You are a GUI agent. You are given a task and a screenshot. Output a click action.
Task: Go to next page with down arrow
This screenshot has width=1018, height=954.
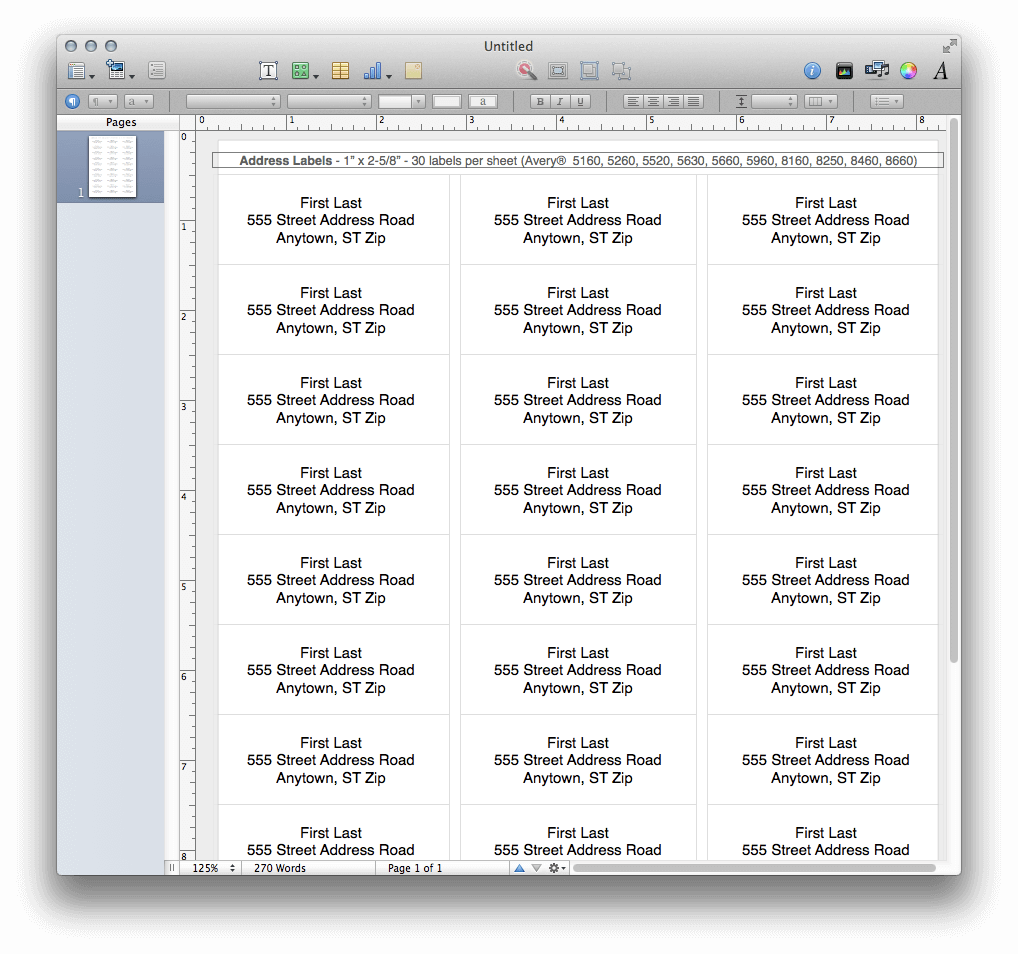coord(536,868)
